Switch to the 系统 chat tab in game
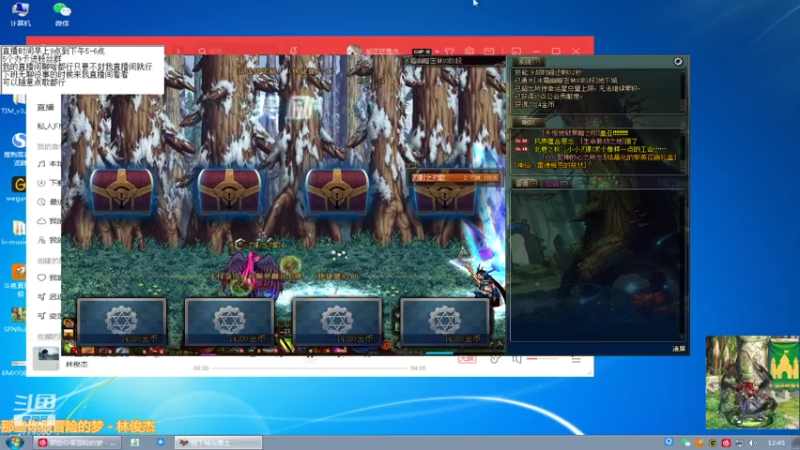This screenshot has width=800, height=450. (x=528, y=62)
